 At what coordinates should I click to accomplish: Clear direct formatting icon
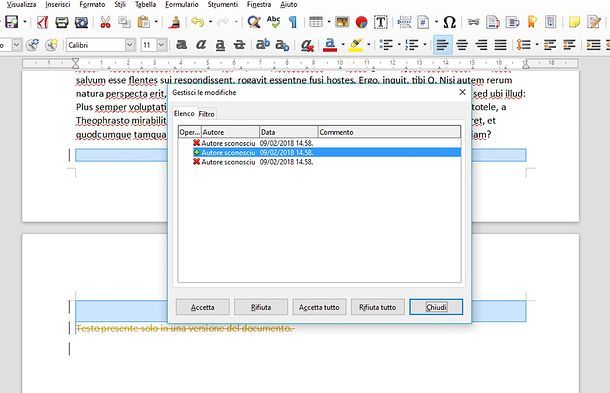point(307,46)
